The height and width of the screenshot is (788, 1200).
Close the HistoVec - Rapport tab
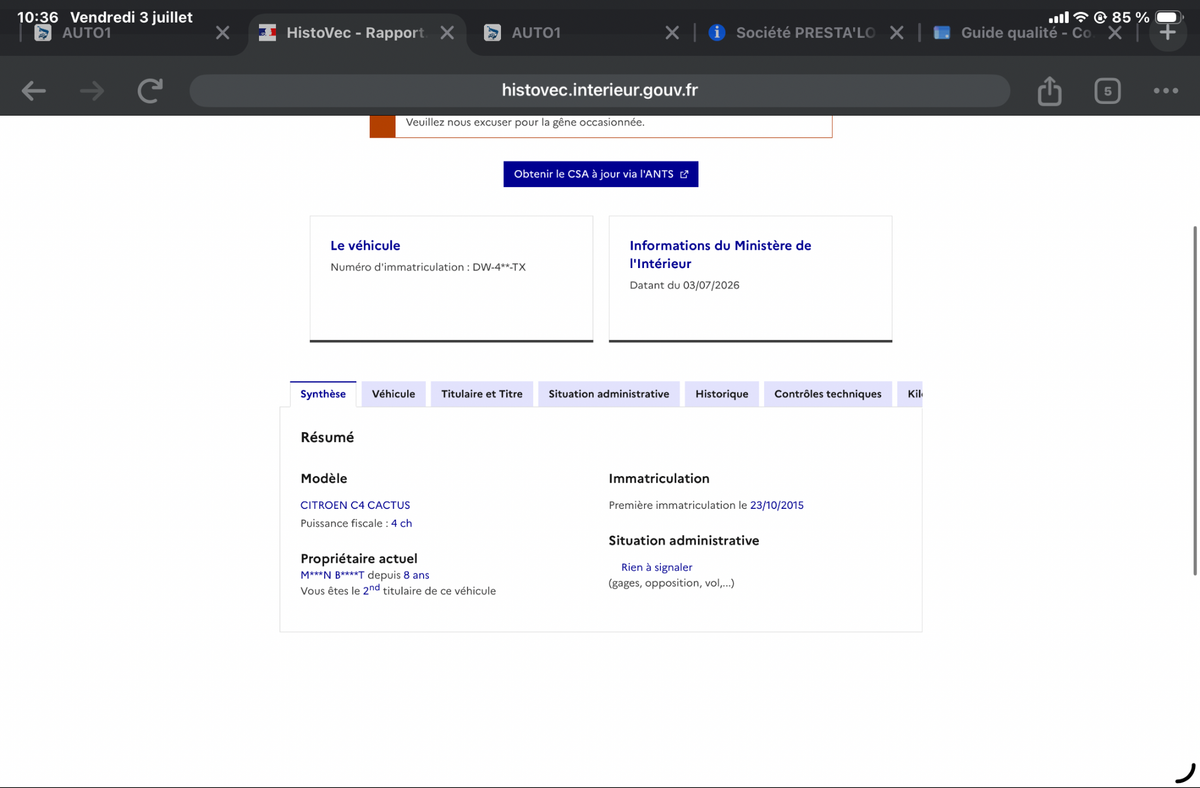coord(447,33)
